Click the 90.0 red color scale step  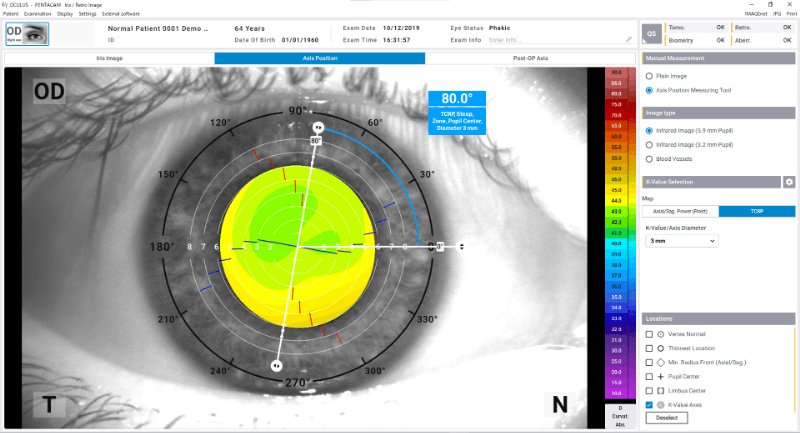pyautogui.click(x=616, y=72)
